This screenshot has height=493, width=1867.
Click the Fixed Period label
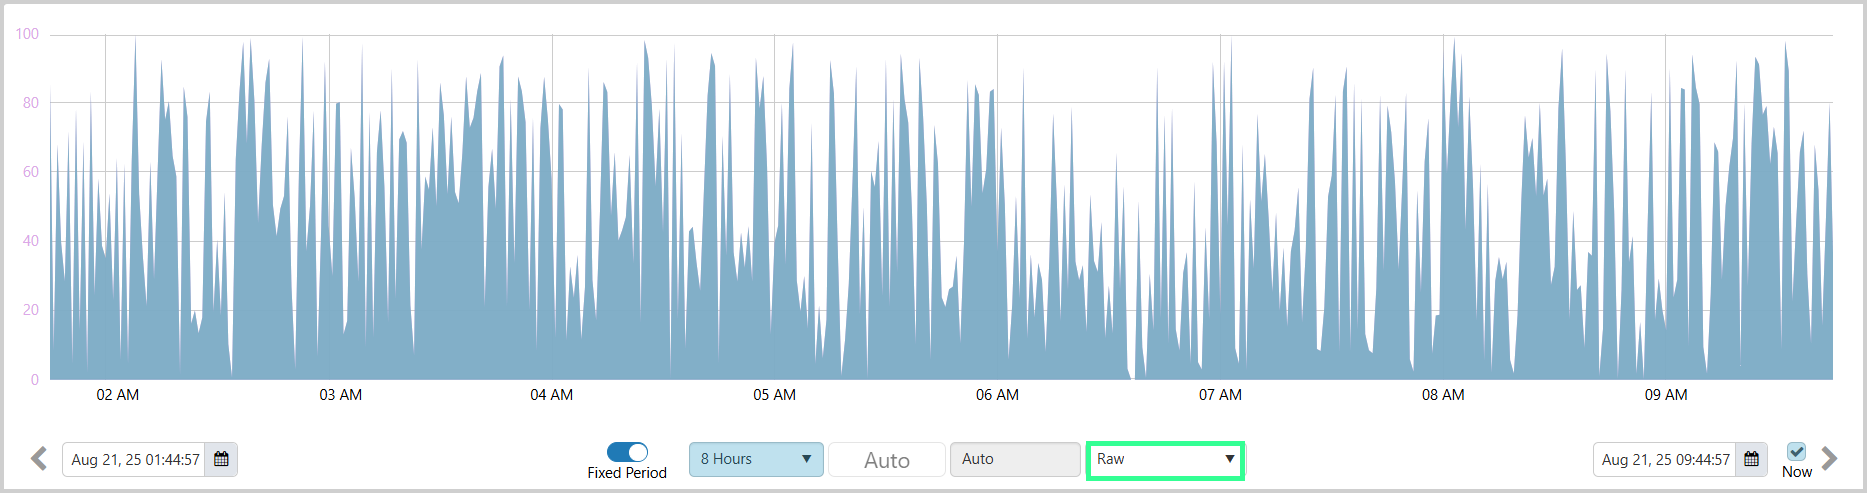pos(627,473)
